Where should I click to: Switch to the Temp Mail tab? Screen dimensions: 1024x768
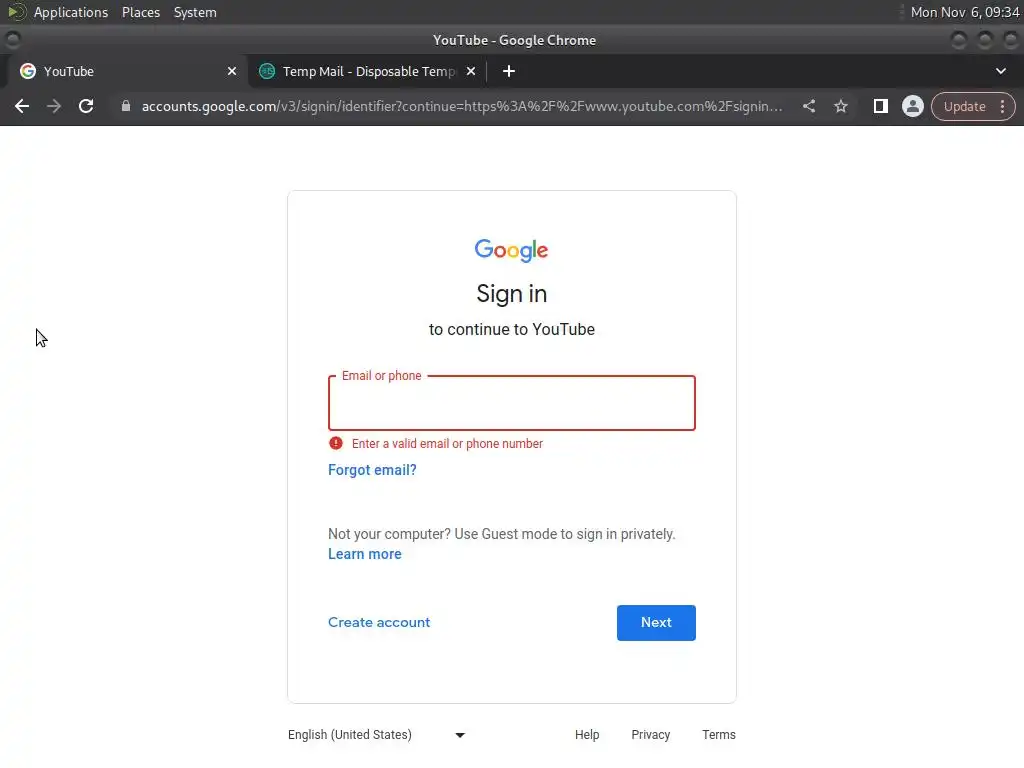click(x=367, y=71)
